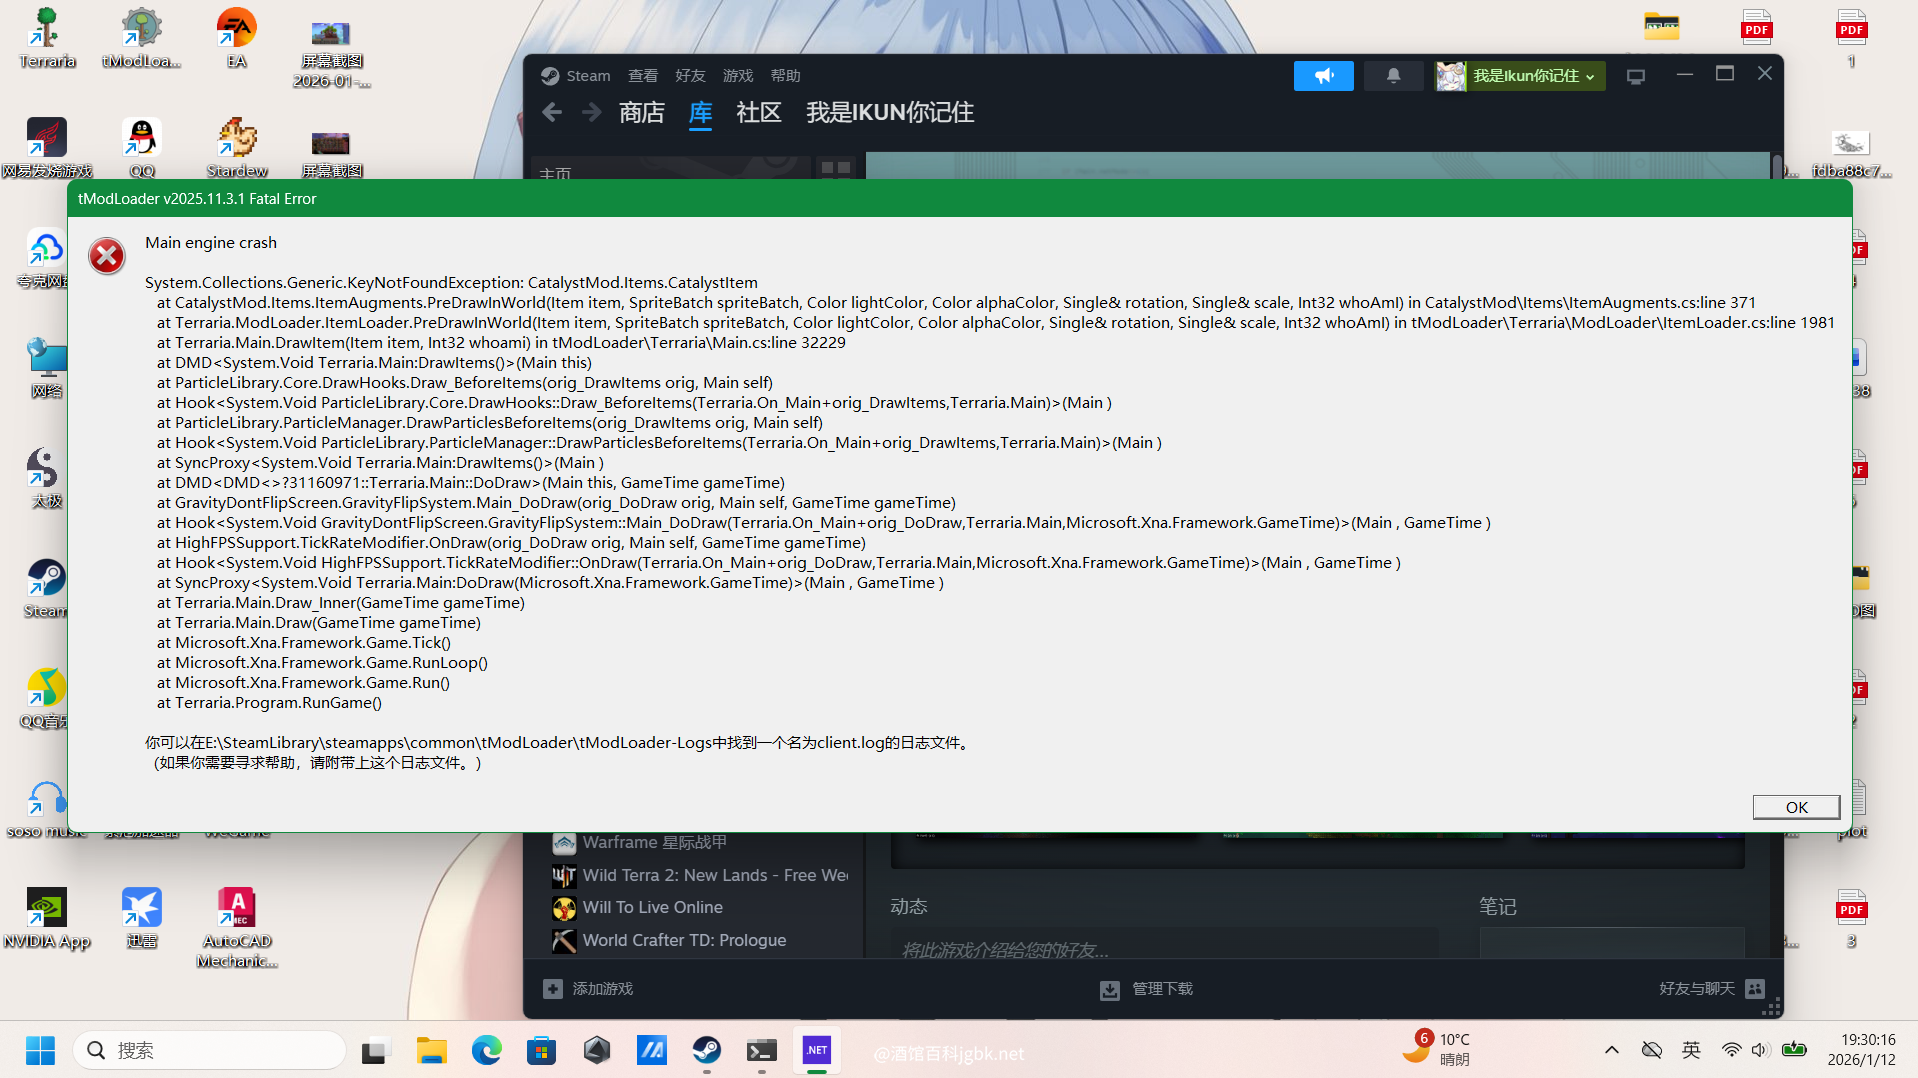Open the 社区 community tab
Viewport: 1918px width, 1078px height.
[758, 113]
